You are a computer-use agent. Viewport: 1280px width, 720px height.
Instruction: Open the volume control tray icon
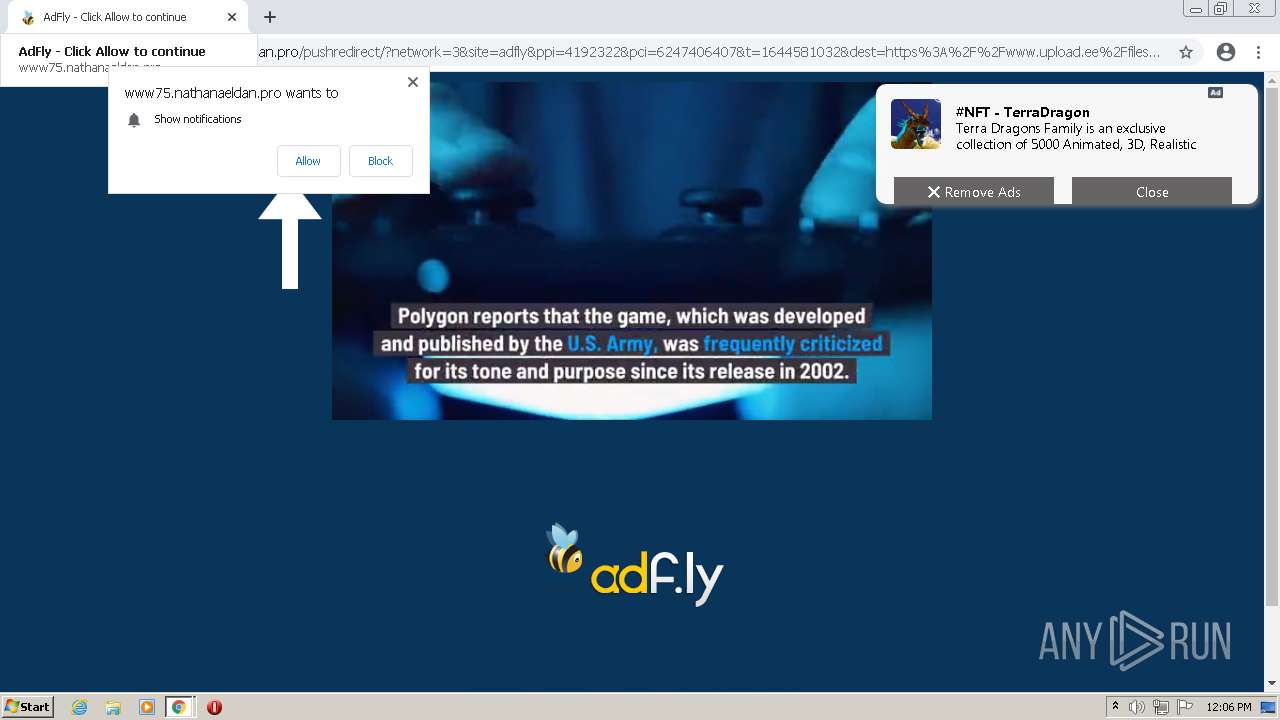click(1136, 707)
